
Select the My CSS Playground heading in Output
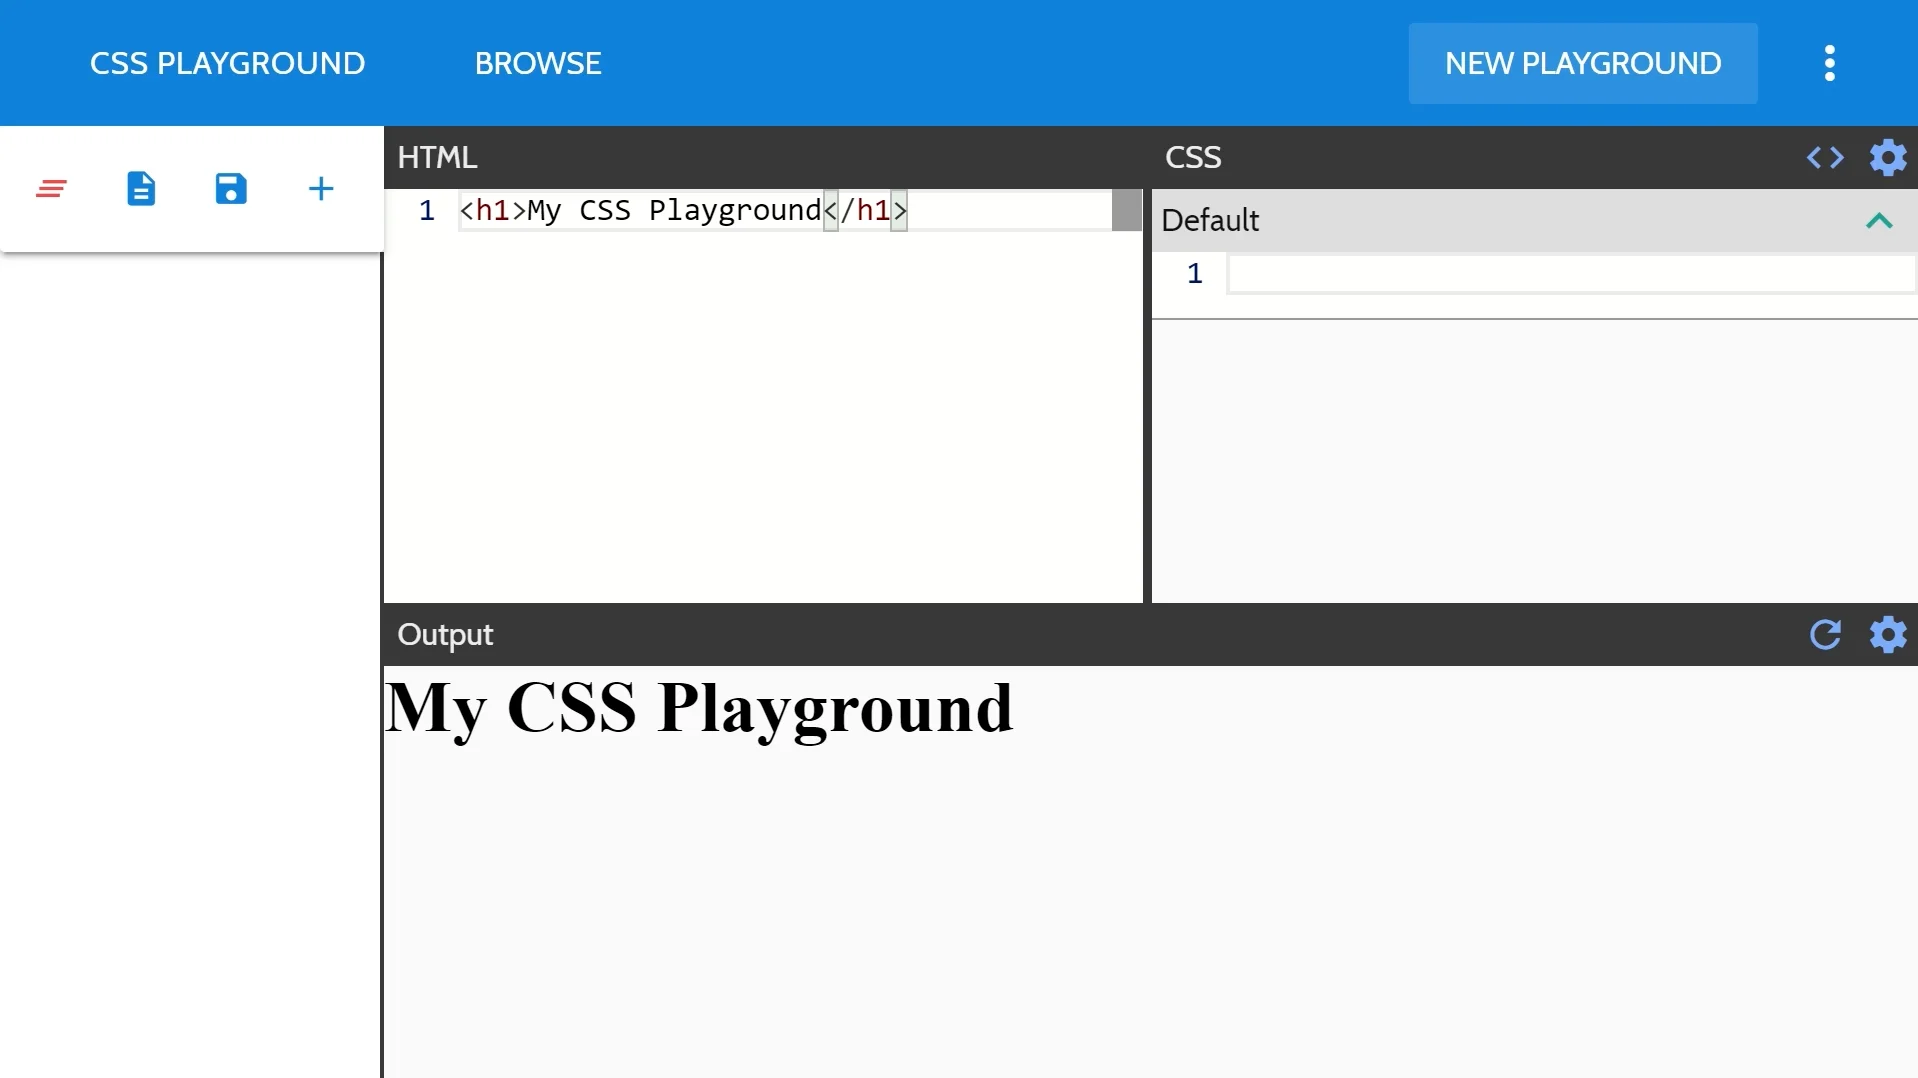point(700,710)
